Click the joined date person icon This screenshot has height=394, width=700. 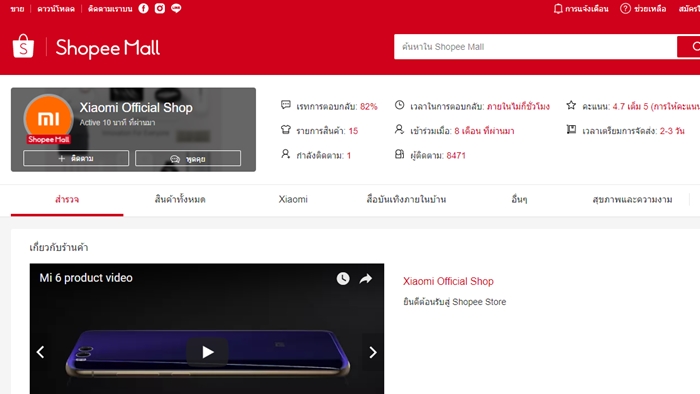click(x=399, y=129)
